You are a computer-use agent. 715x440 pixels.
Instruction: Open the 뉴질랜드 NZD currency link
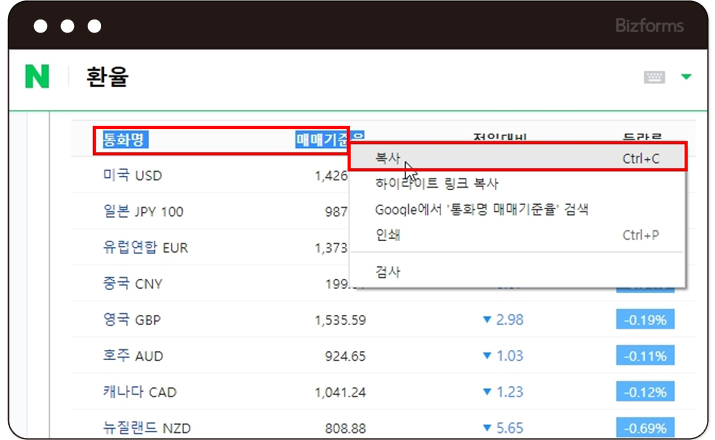coord(146,428)
